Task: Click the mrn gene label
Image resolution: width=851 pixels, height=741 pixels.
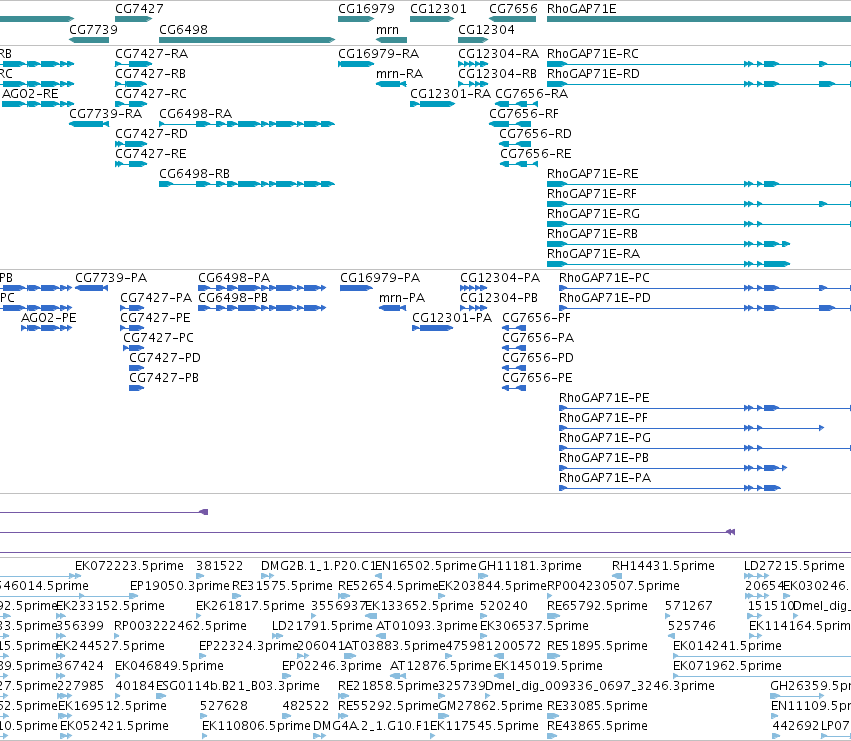Action: click(x=388, y=29)
